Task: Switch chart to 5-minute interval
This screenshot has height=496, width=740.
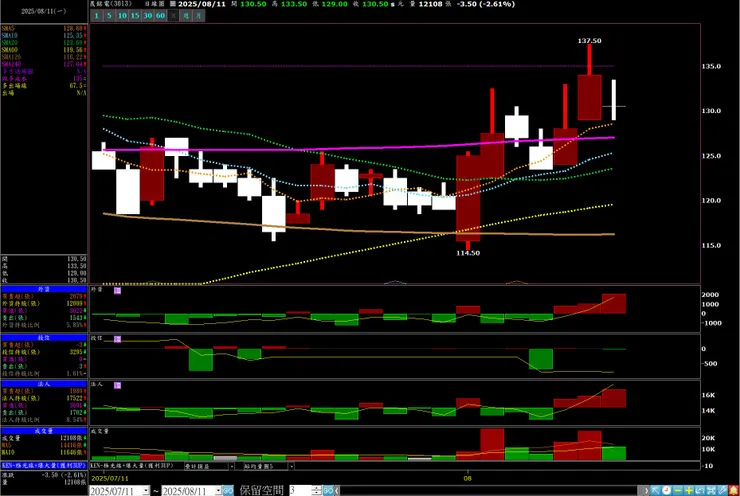Action: click(x=109, y=16)
